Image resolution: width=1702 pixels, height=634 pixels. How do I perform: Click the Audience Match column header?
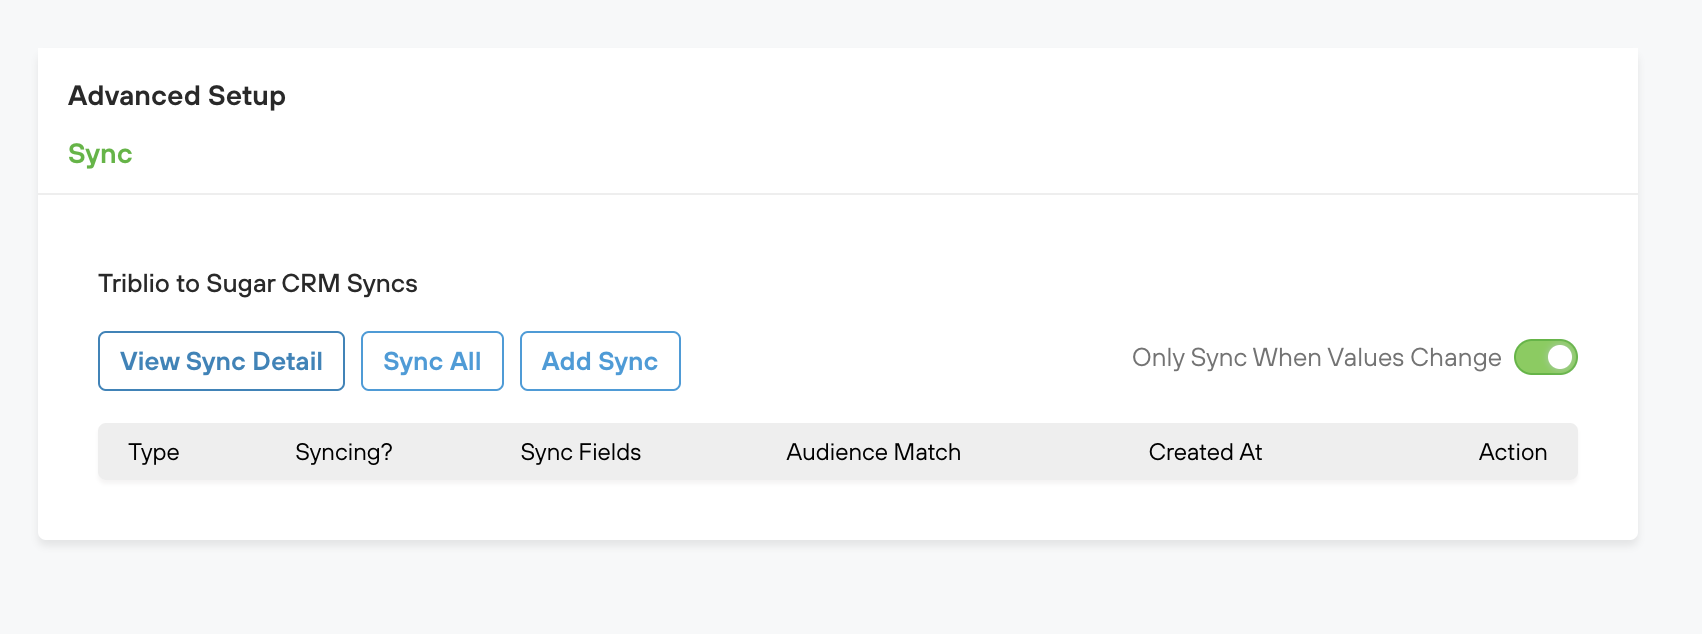click(x=873, y=452)
